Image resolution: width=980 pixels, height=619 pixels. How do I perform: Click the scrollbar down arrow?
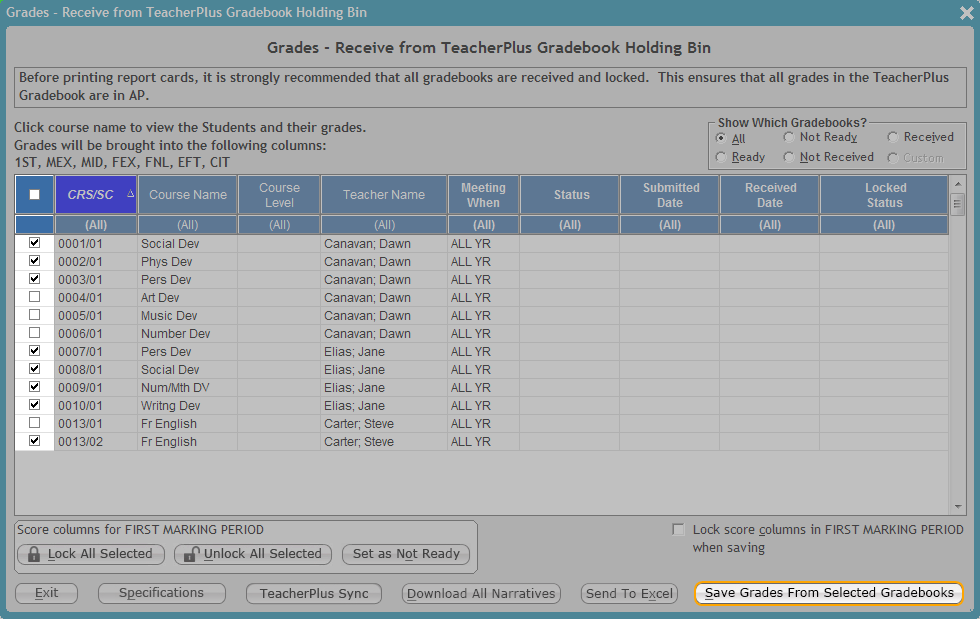coord(958,507)
